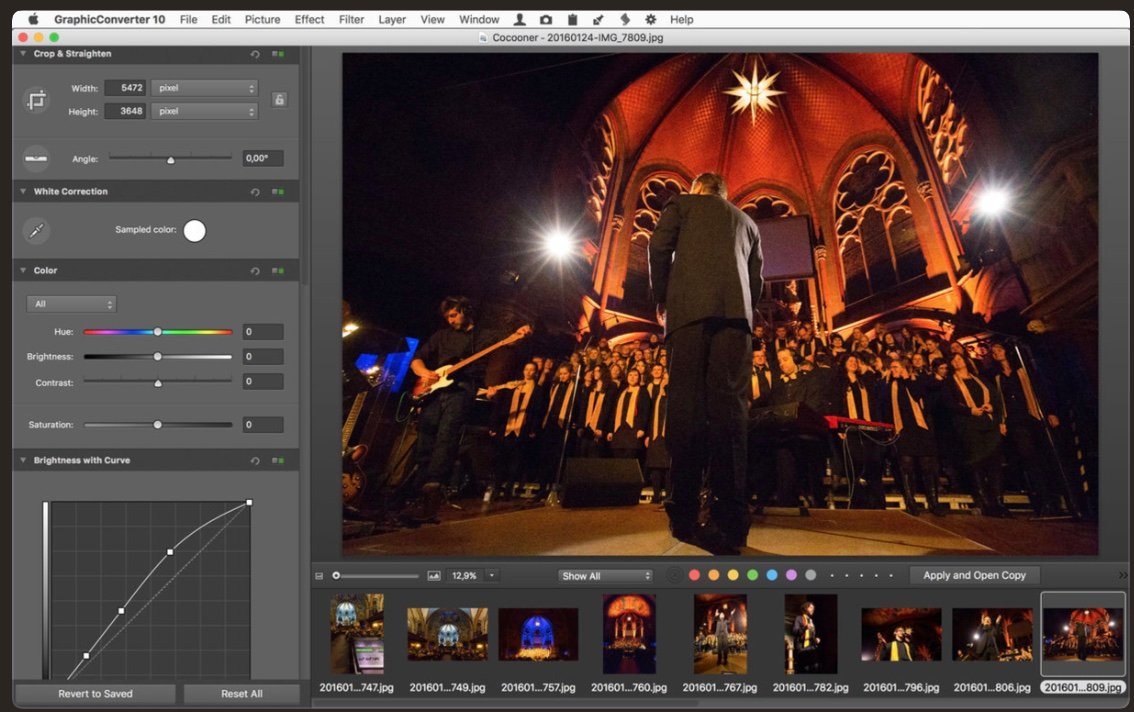Viewport: 1134px width, 712px height.
Task: Open the color channel 'All' dropdown
Action: [x=72, y=304]
